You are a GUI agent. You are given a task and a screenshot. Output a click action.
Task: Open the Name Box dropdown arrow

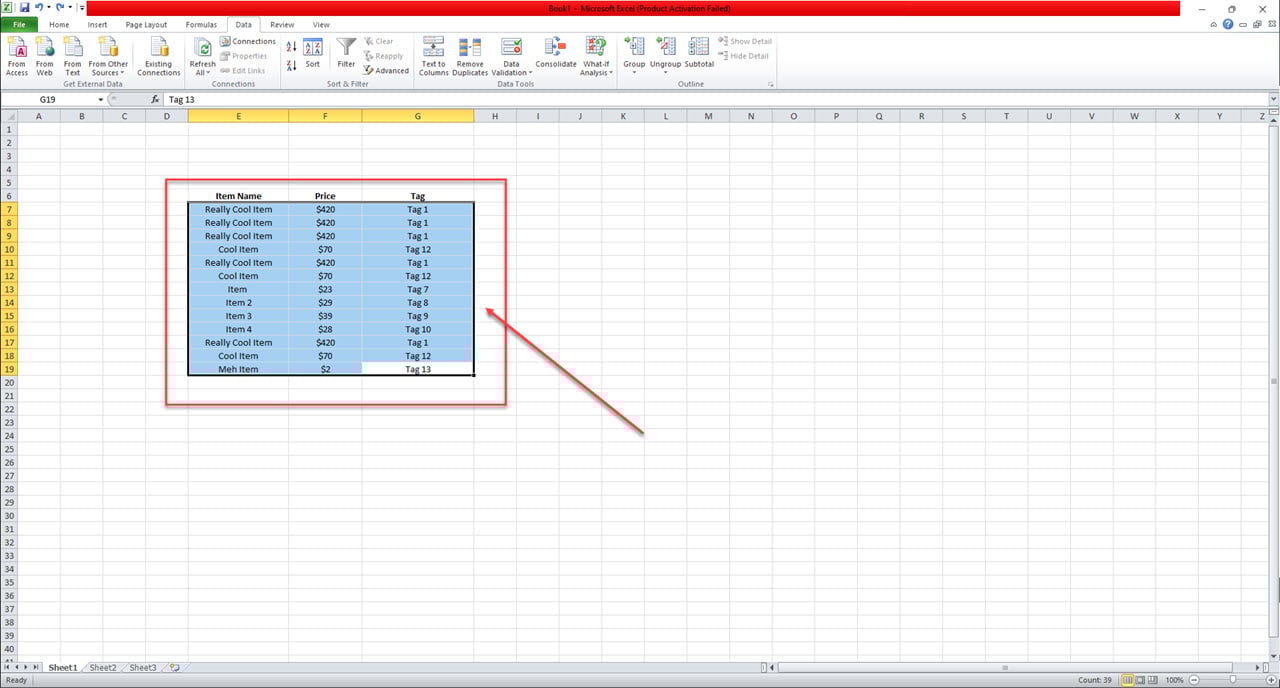[101, 100]
